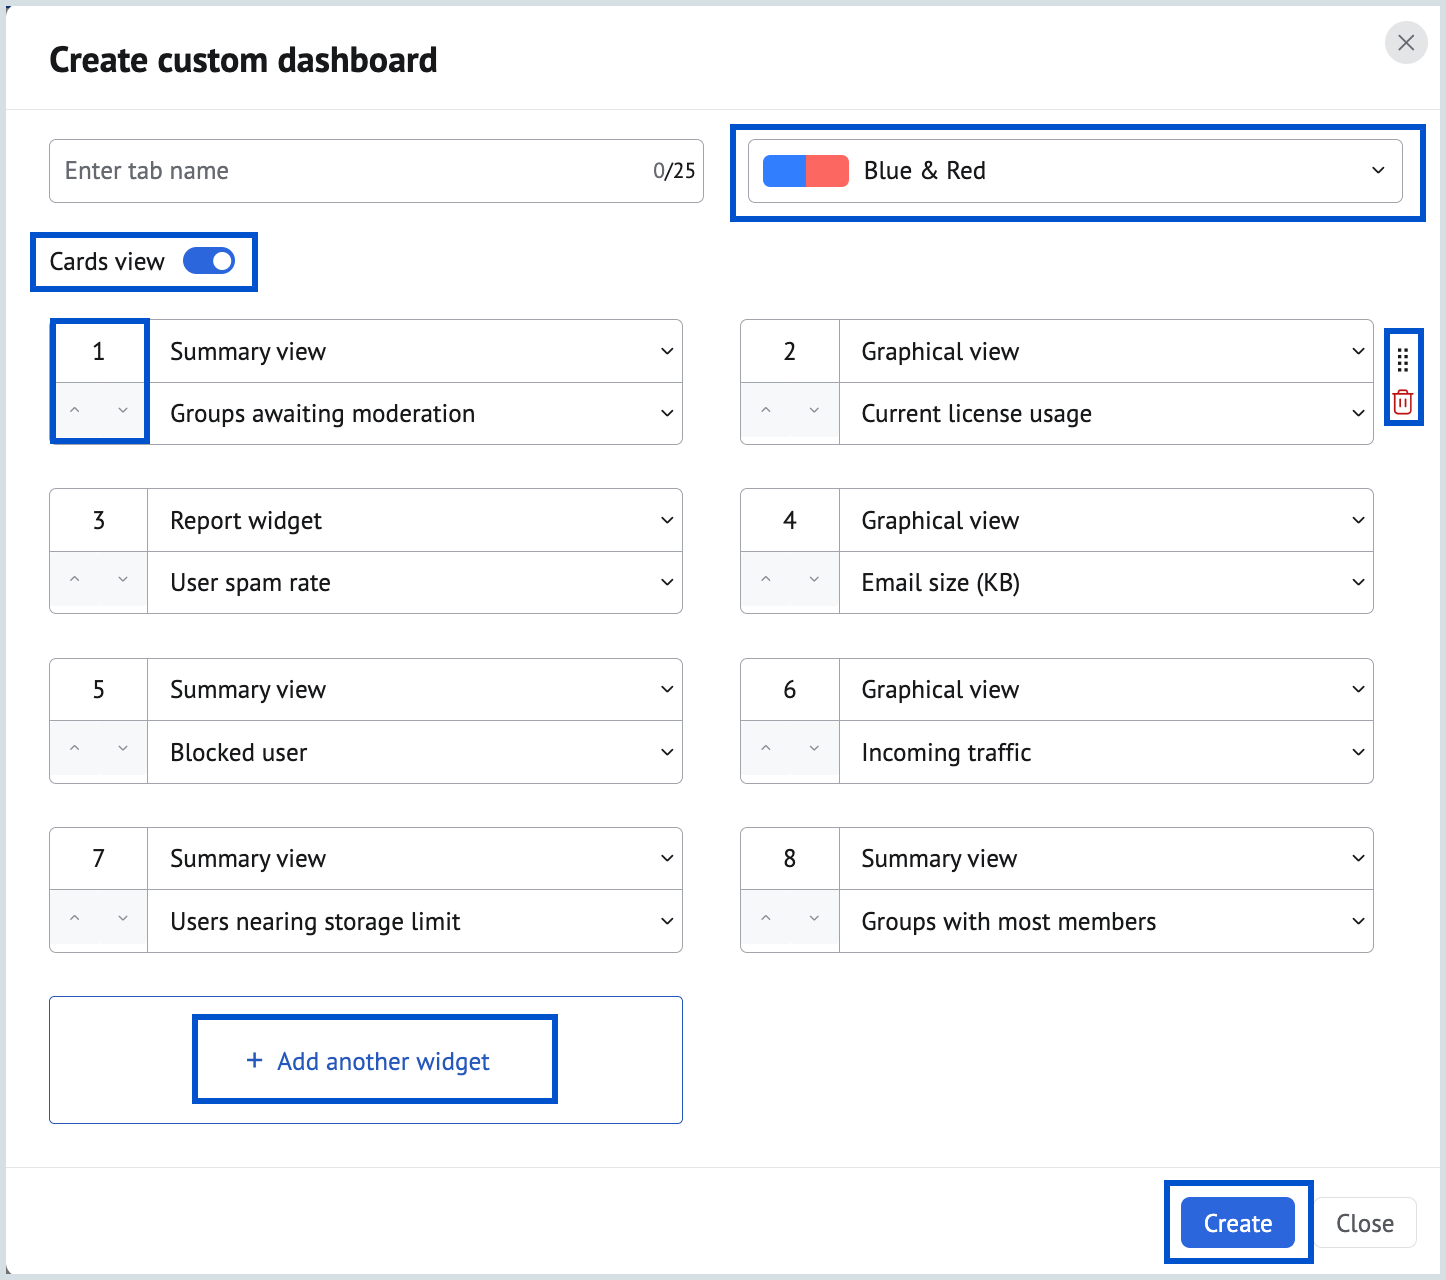Image resolution: width=1446 pixels, height=1280 pixels.
Task: Click the up arrow stepper for widget 1
Action: 75,411
